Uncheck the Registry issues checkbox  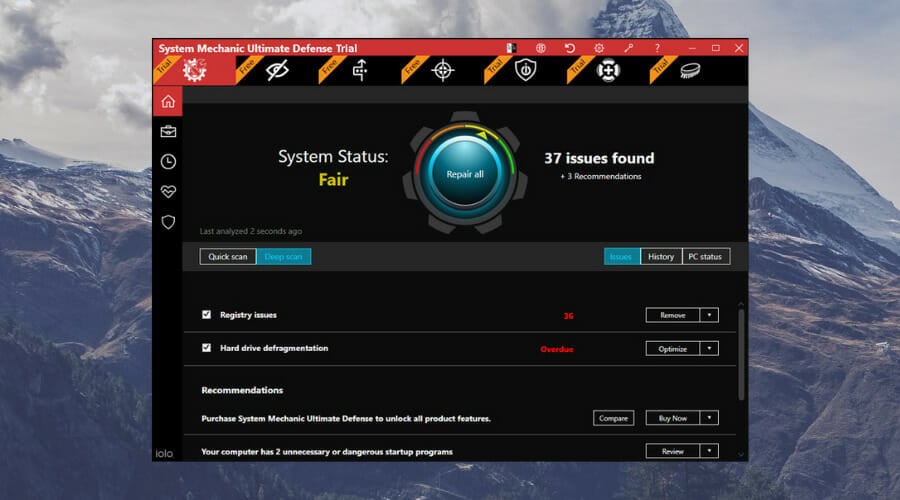coord(207,315)
